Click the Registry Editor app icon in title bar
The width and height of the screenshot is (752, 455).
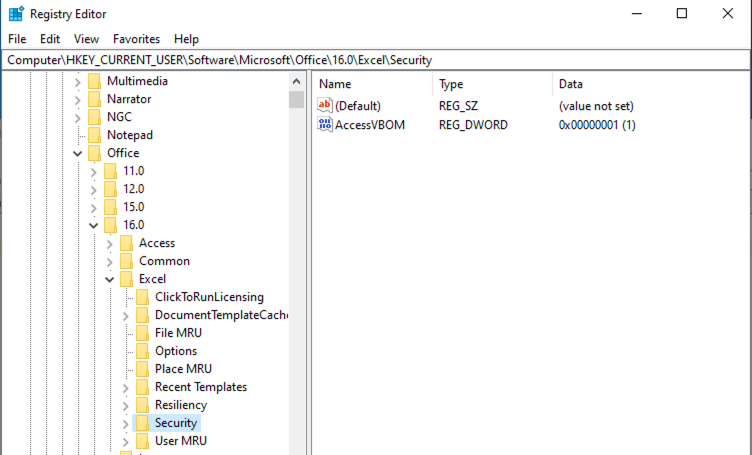15,14
